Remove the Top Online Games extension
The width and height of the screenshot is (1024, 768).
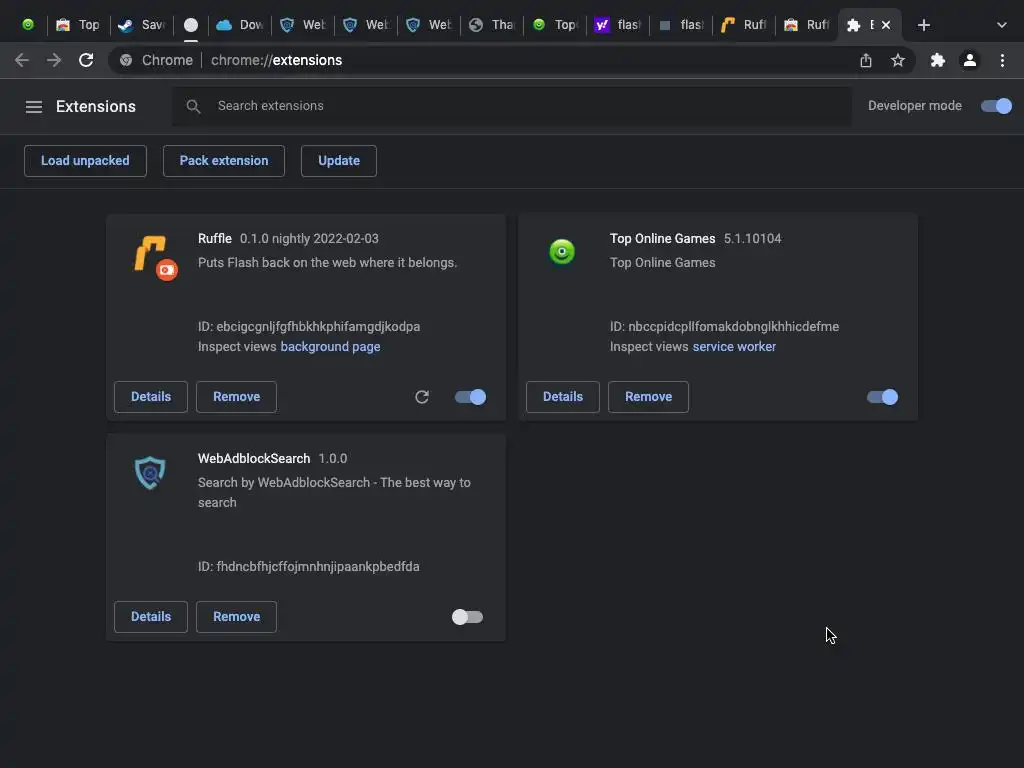click(648, 396)
